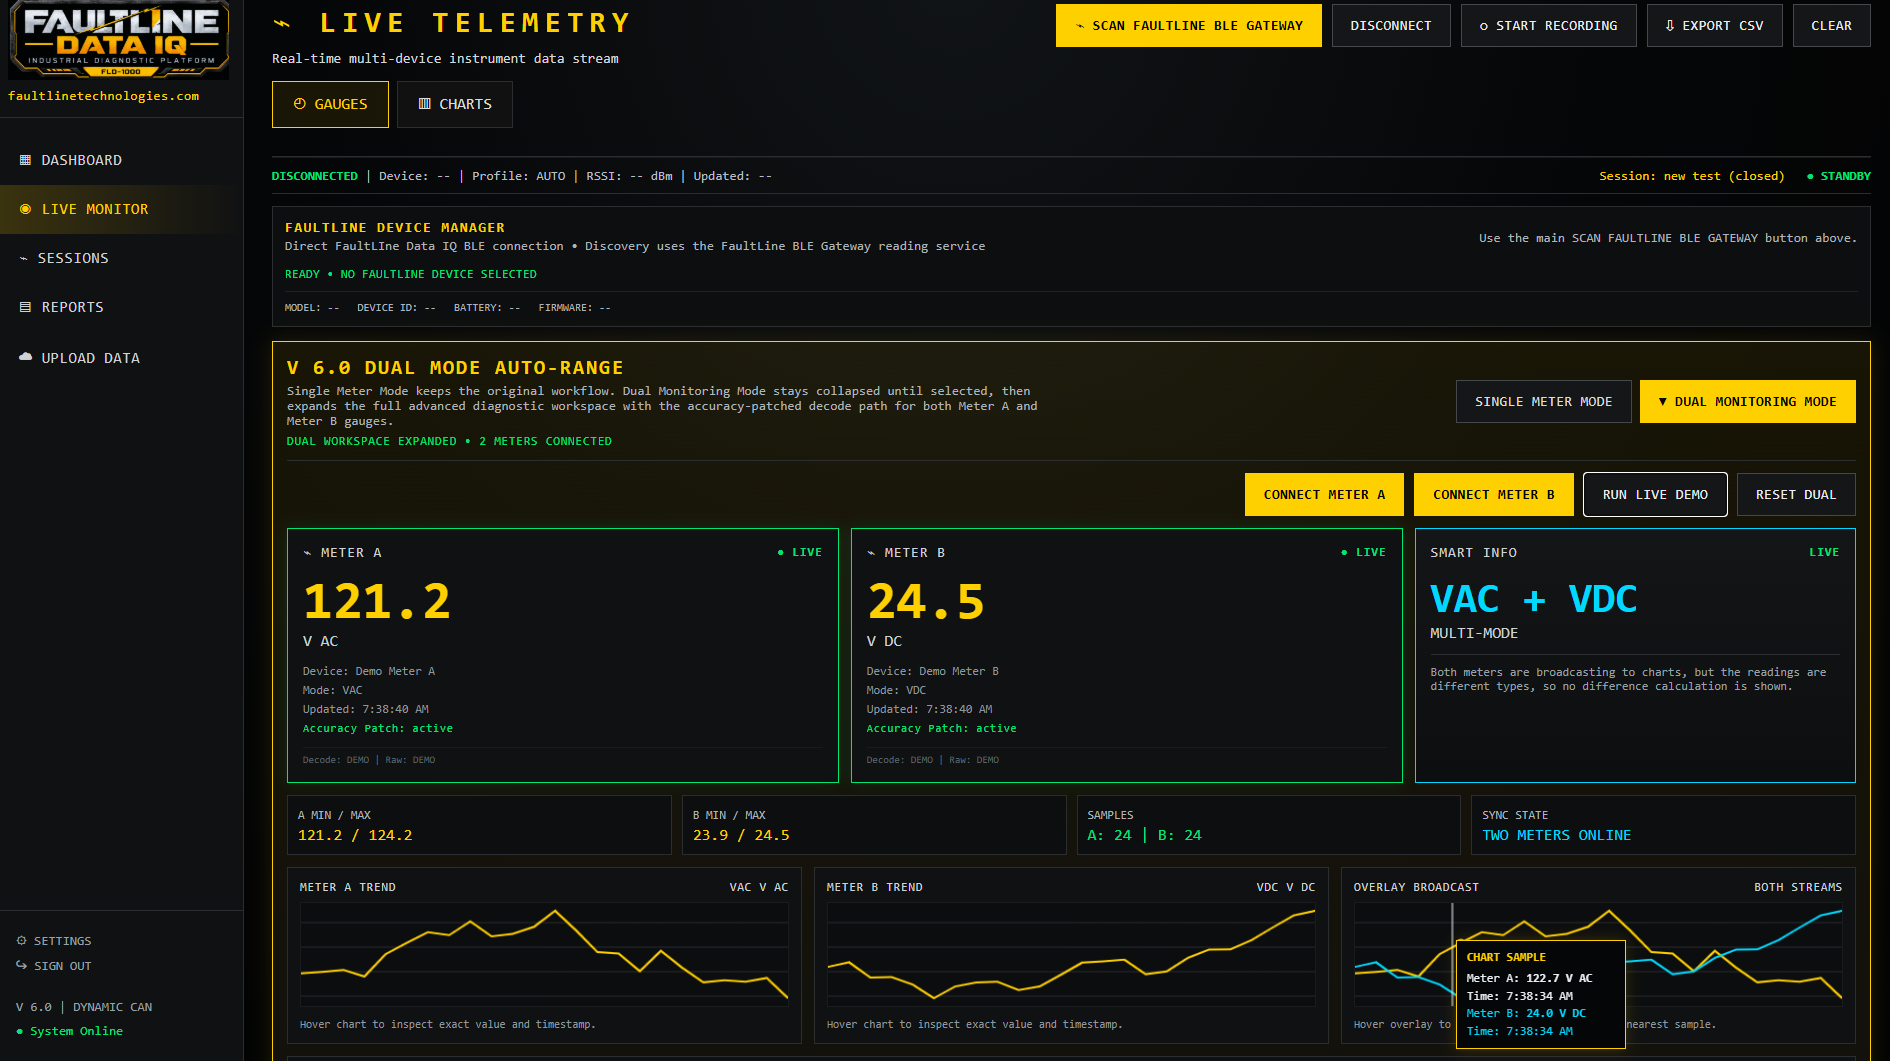Click the Meter A trend chart
This screenshot has height=1061, width=1890.
point(544,955)
